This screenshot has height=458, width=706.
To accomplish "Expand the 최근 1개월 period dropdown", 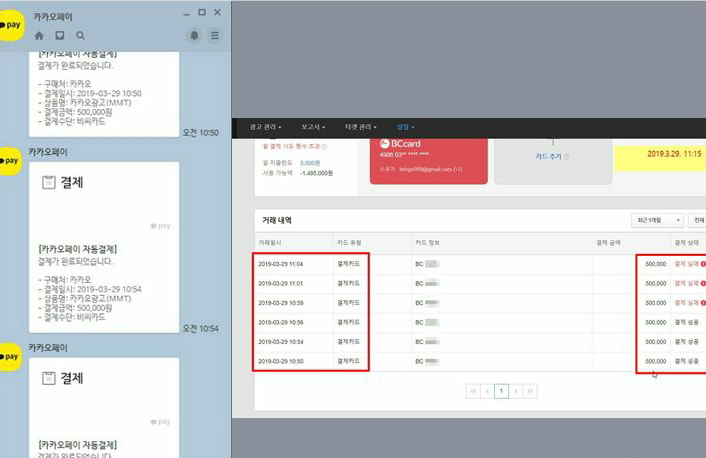I will pos(657,220).
